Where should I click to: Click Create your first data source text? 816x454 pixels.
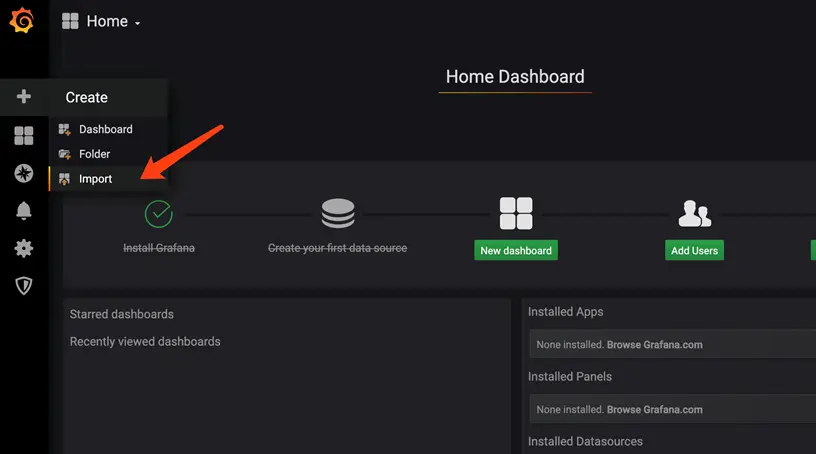click(337, 248)
